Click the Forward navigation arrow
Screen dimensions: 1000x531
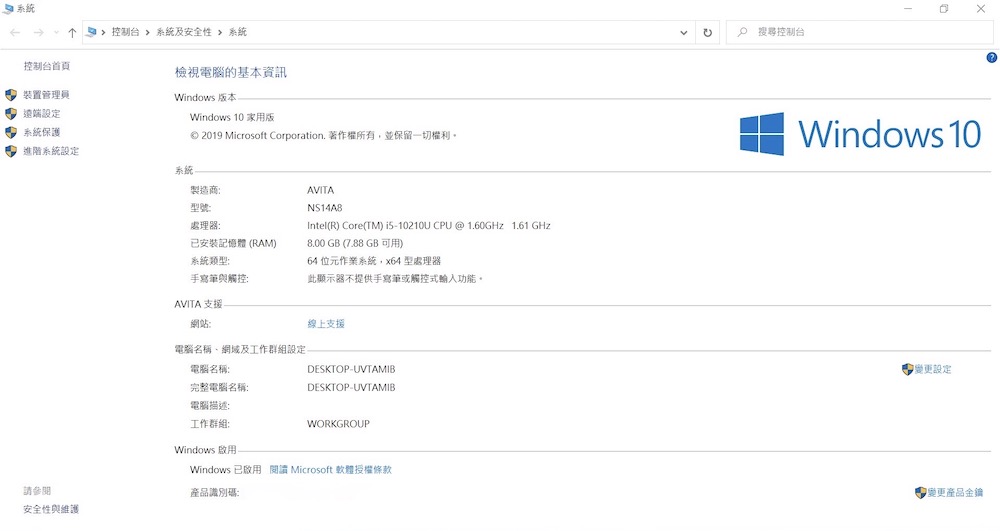click(38, 32)
